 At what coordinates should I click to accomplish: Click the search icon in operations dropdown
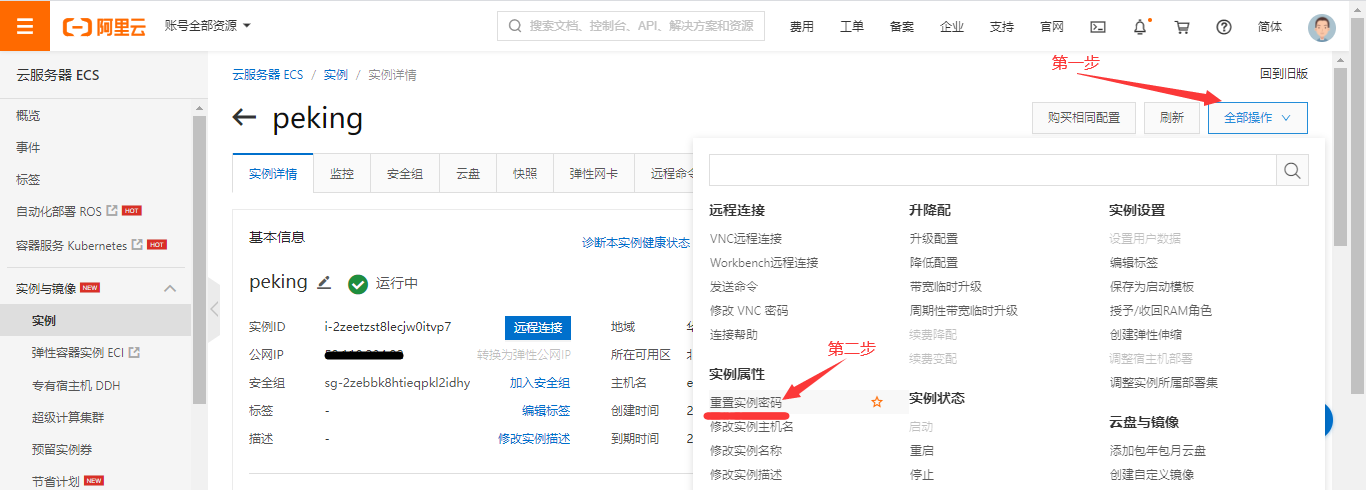pos(1292,170)
